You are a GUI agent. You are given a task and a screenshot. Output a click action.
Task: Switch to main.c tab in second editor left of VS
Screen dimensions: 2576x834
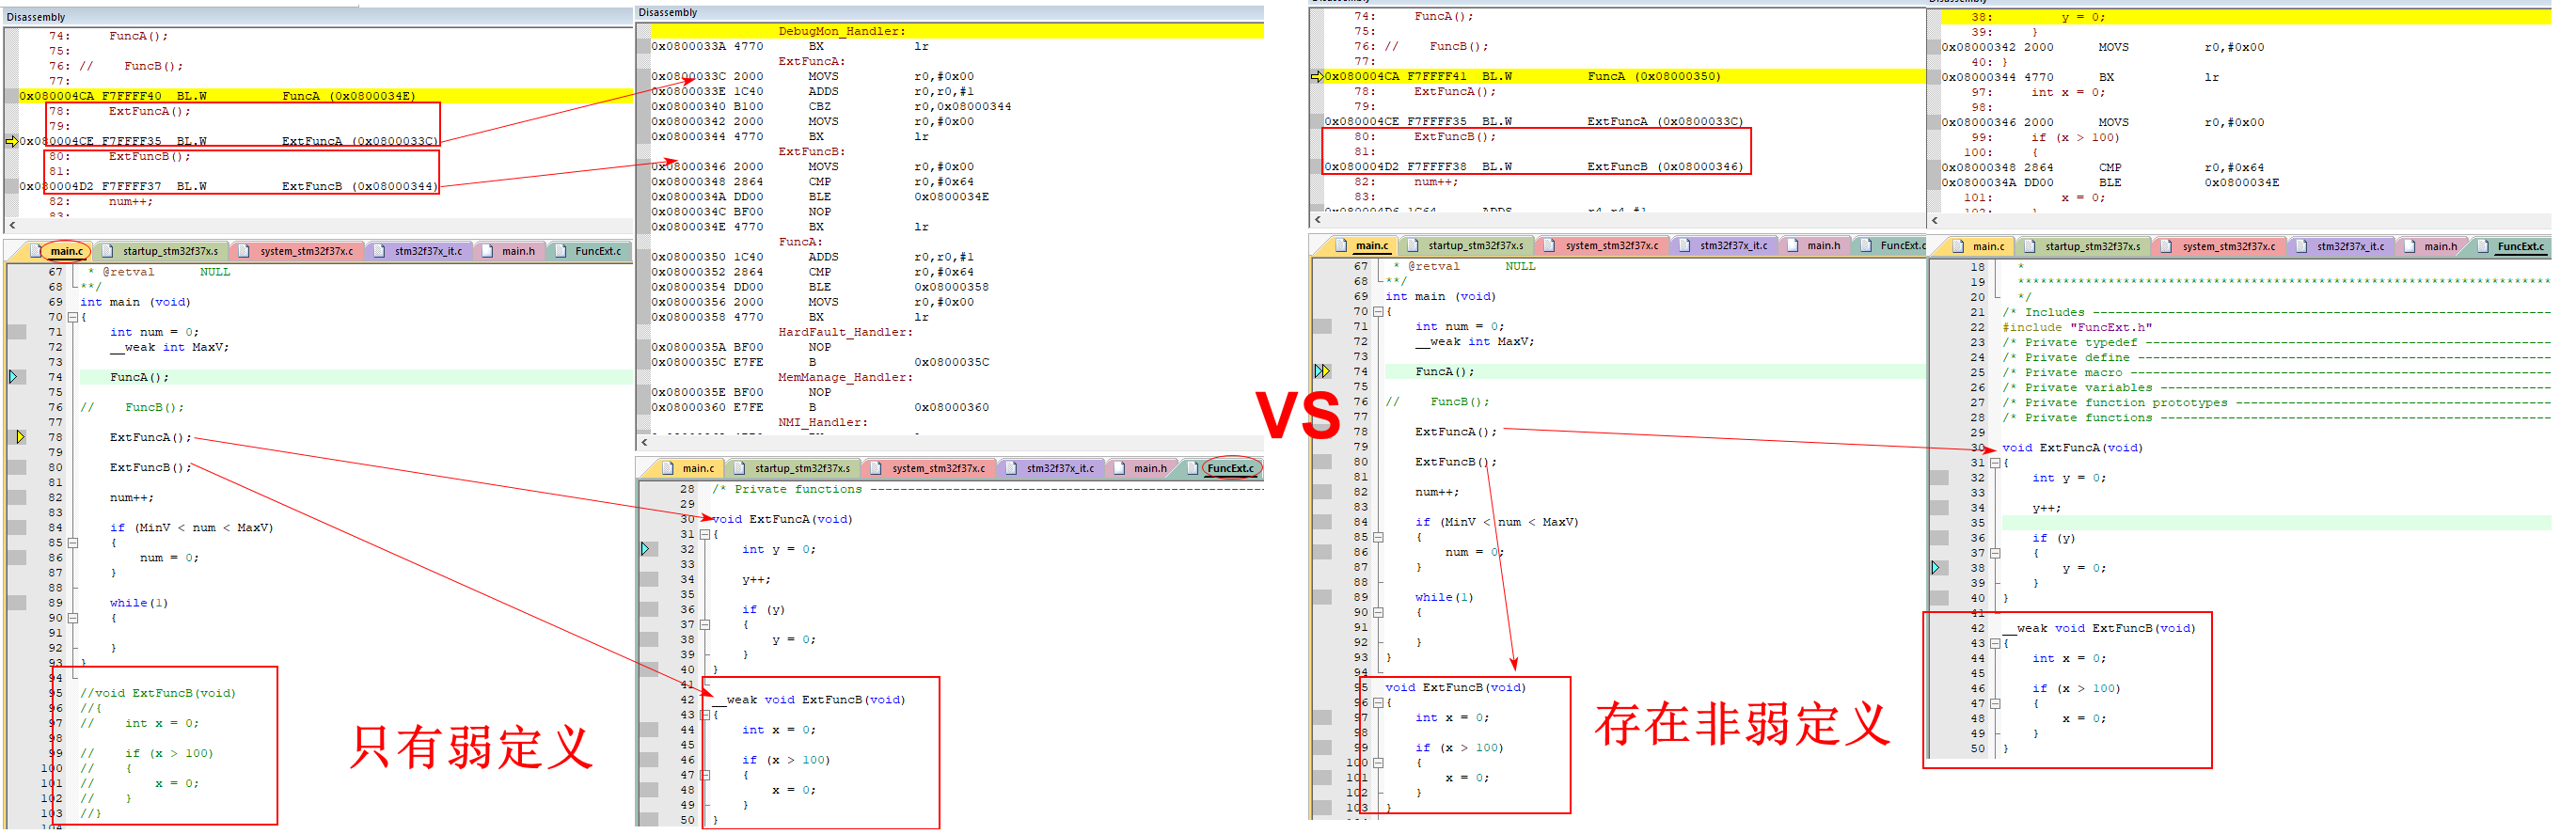688,468
